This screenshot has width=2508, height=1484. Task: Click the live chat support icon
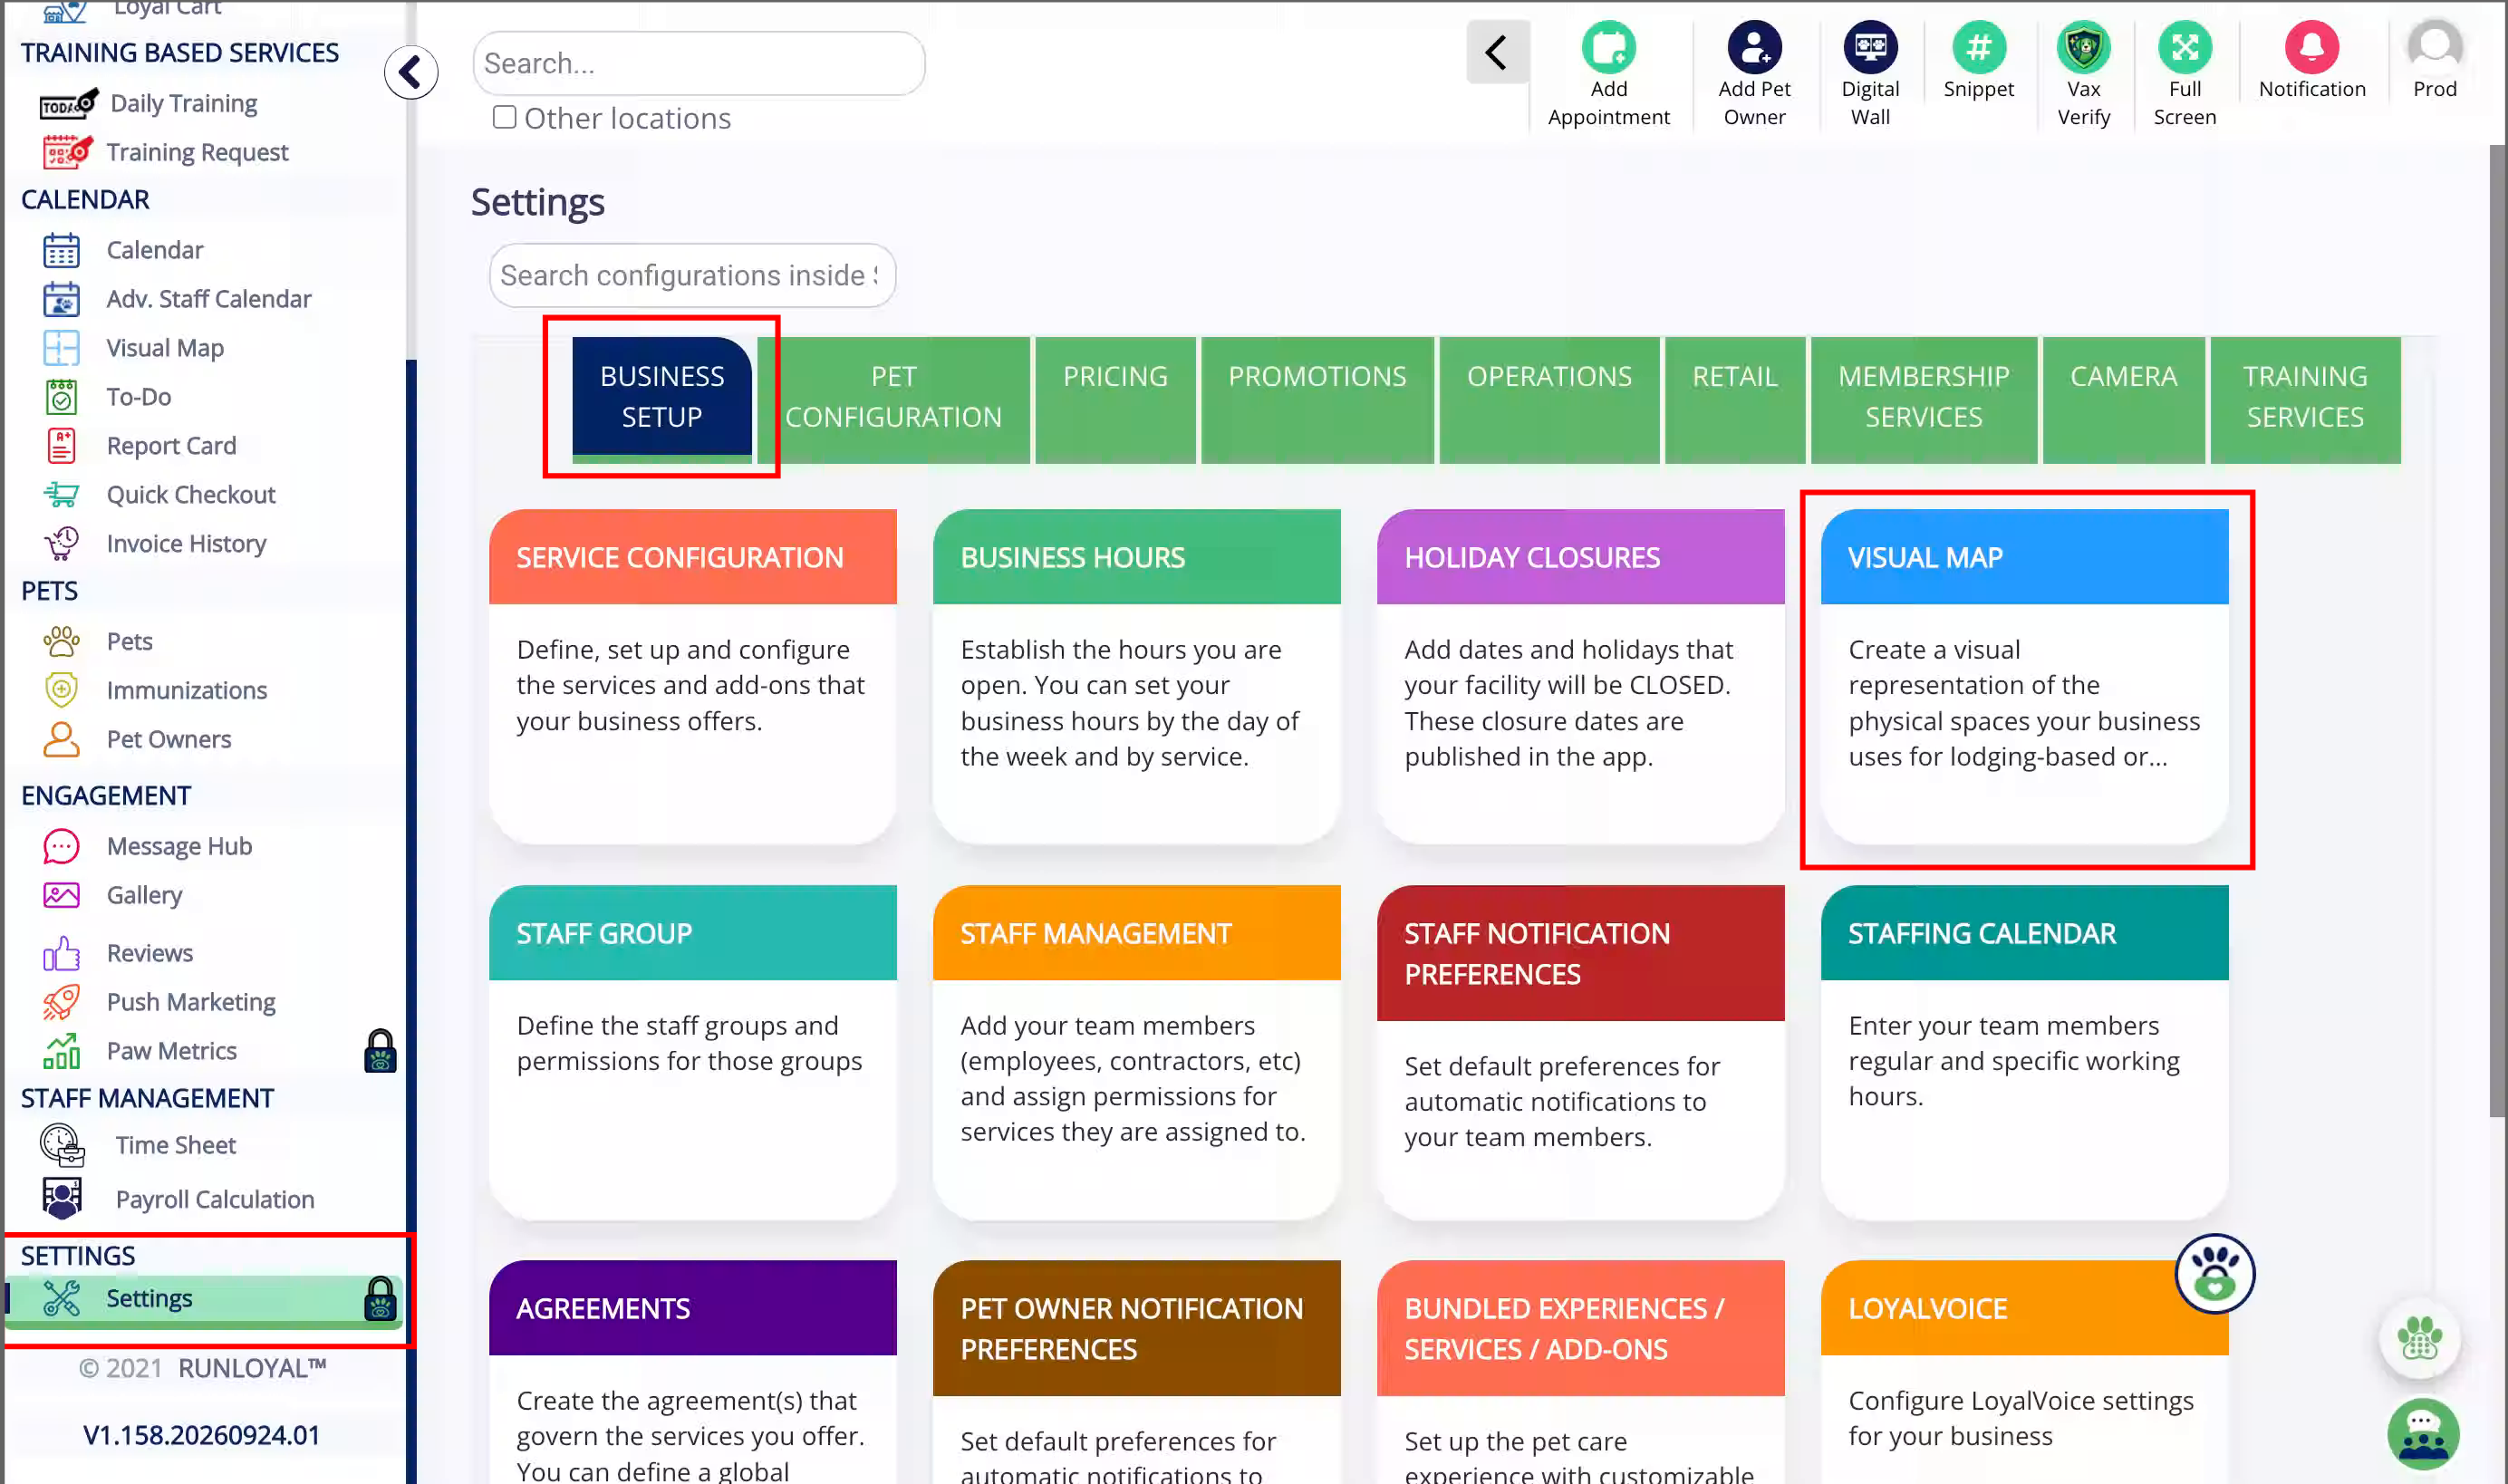click(2422, 1434)
